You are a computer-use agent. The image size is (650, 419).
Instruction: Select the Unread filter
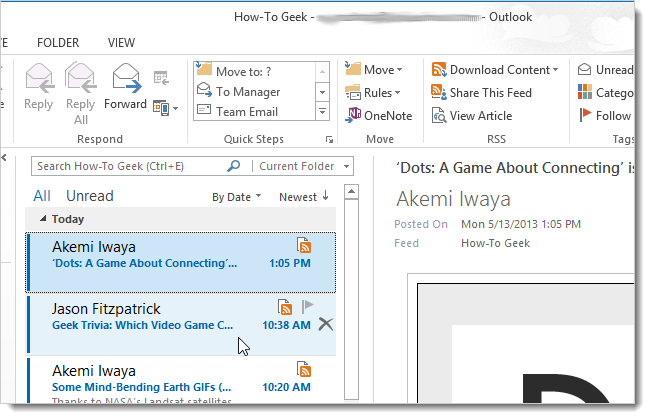tap(90, 196)
